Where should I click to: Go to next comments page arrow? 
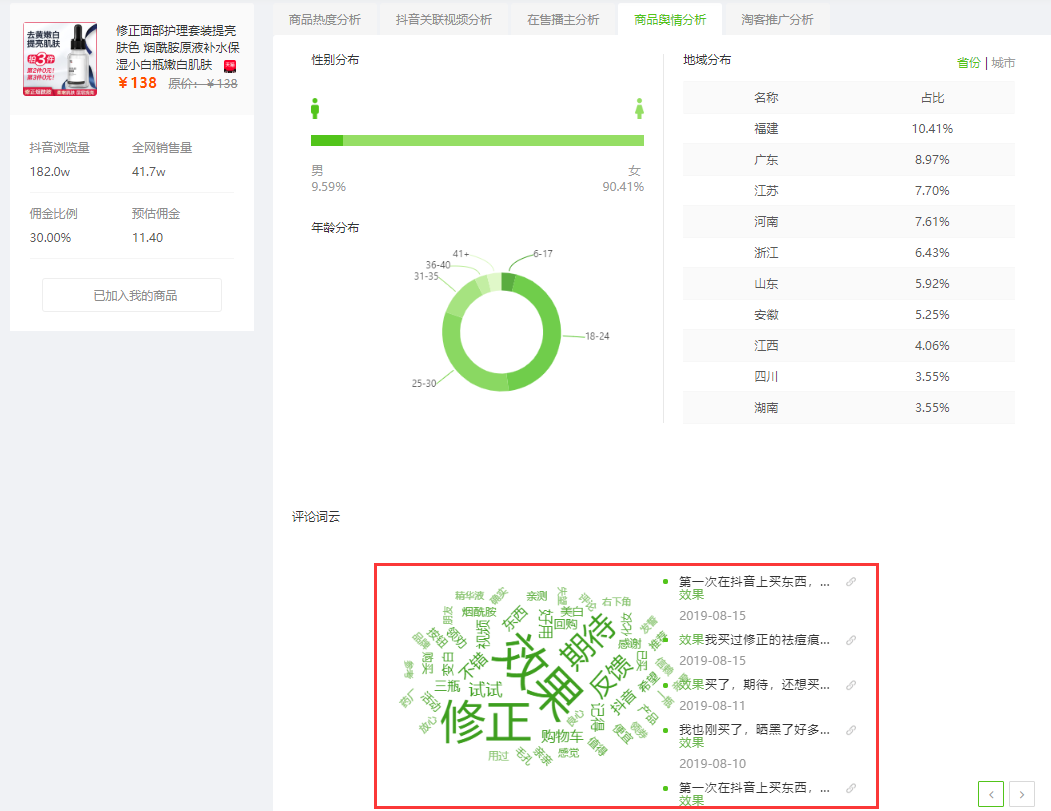[1022, 794]
